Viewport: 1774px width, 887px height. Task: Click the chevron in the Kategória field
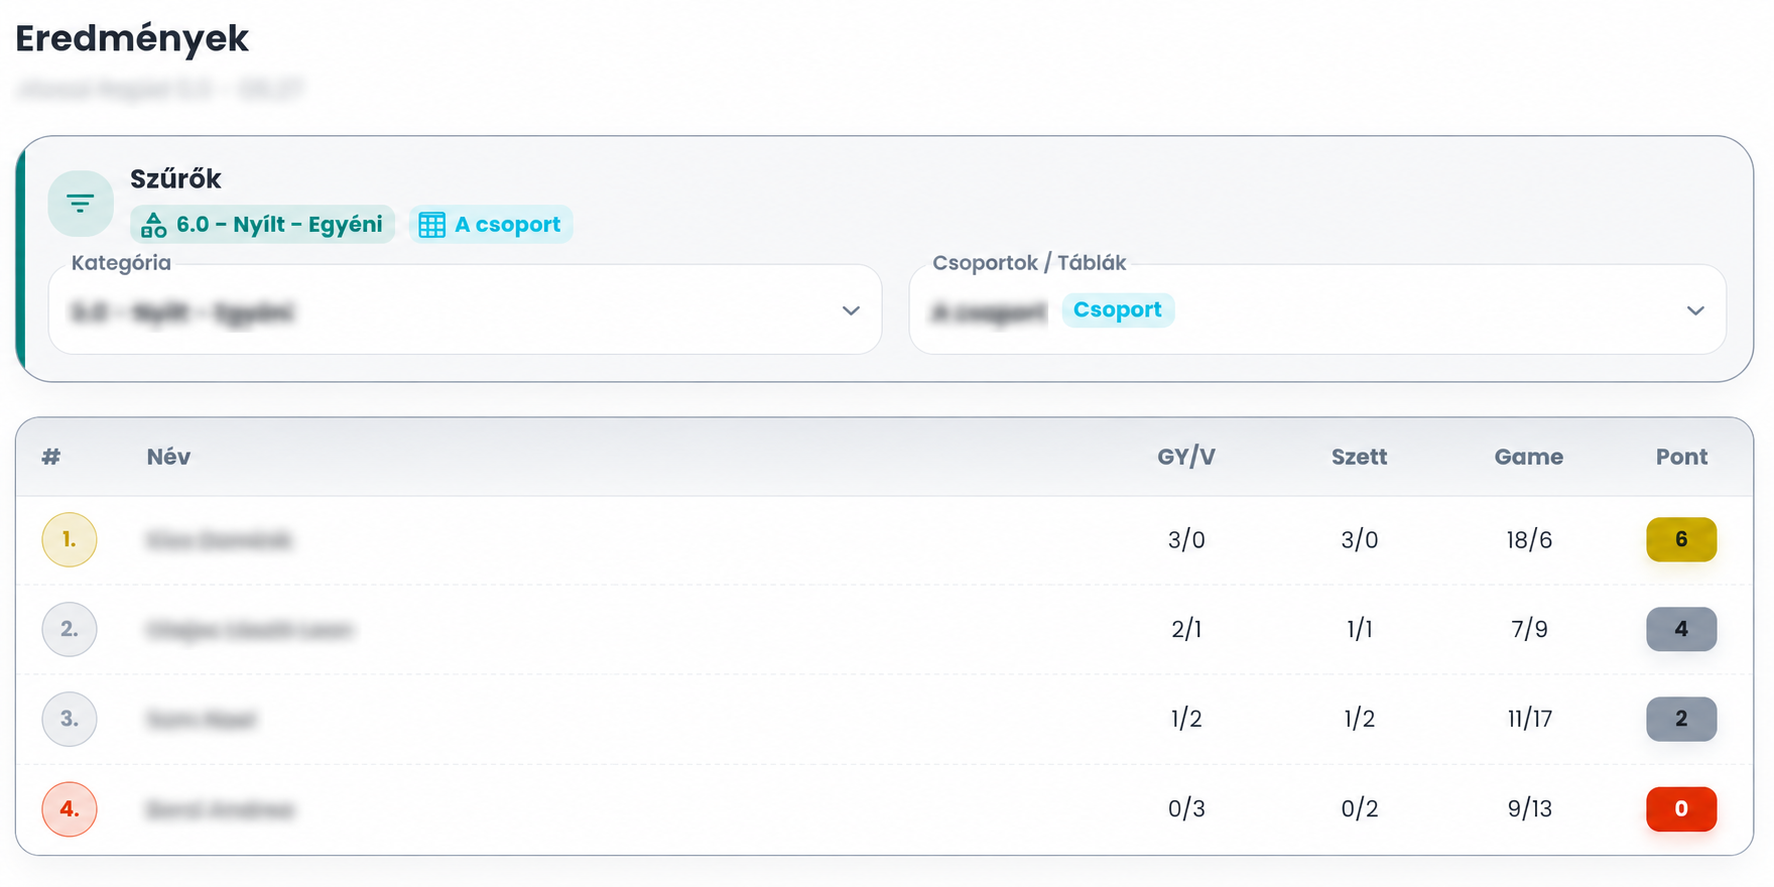pos(851,310)
